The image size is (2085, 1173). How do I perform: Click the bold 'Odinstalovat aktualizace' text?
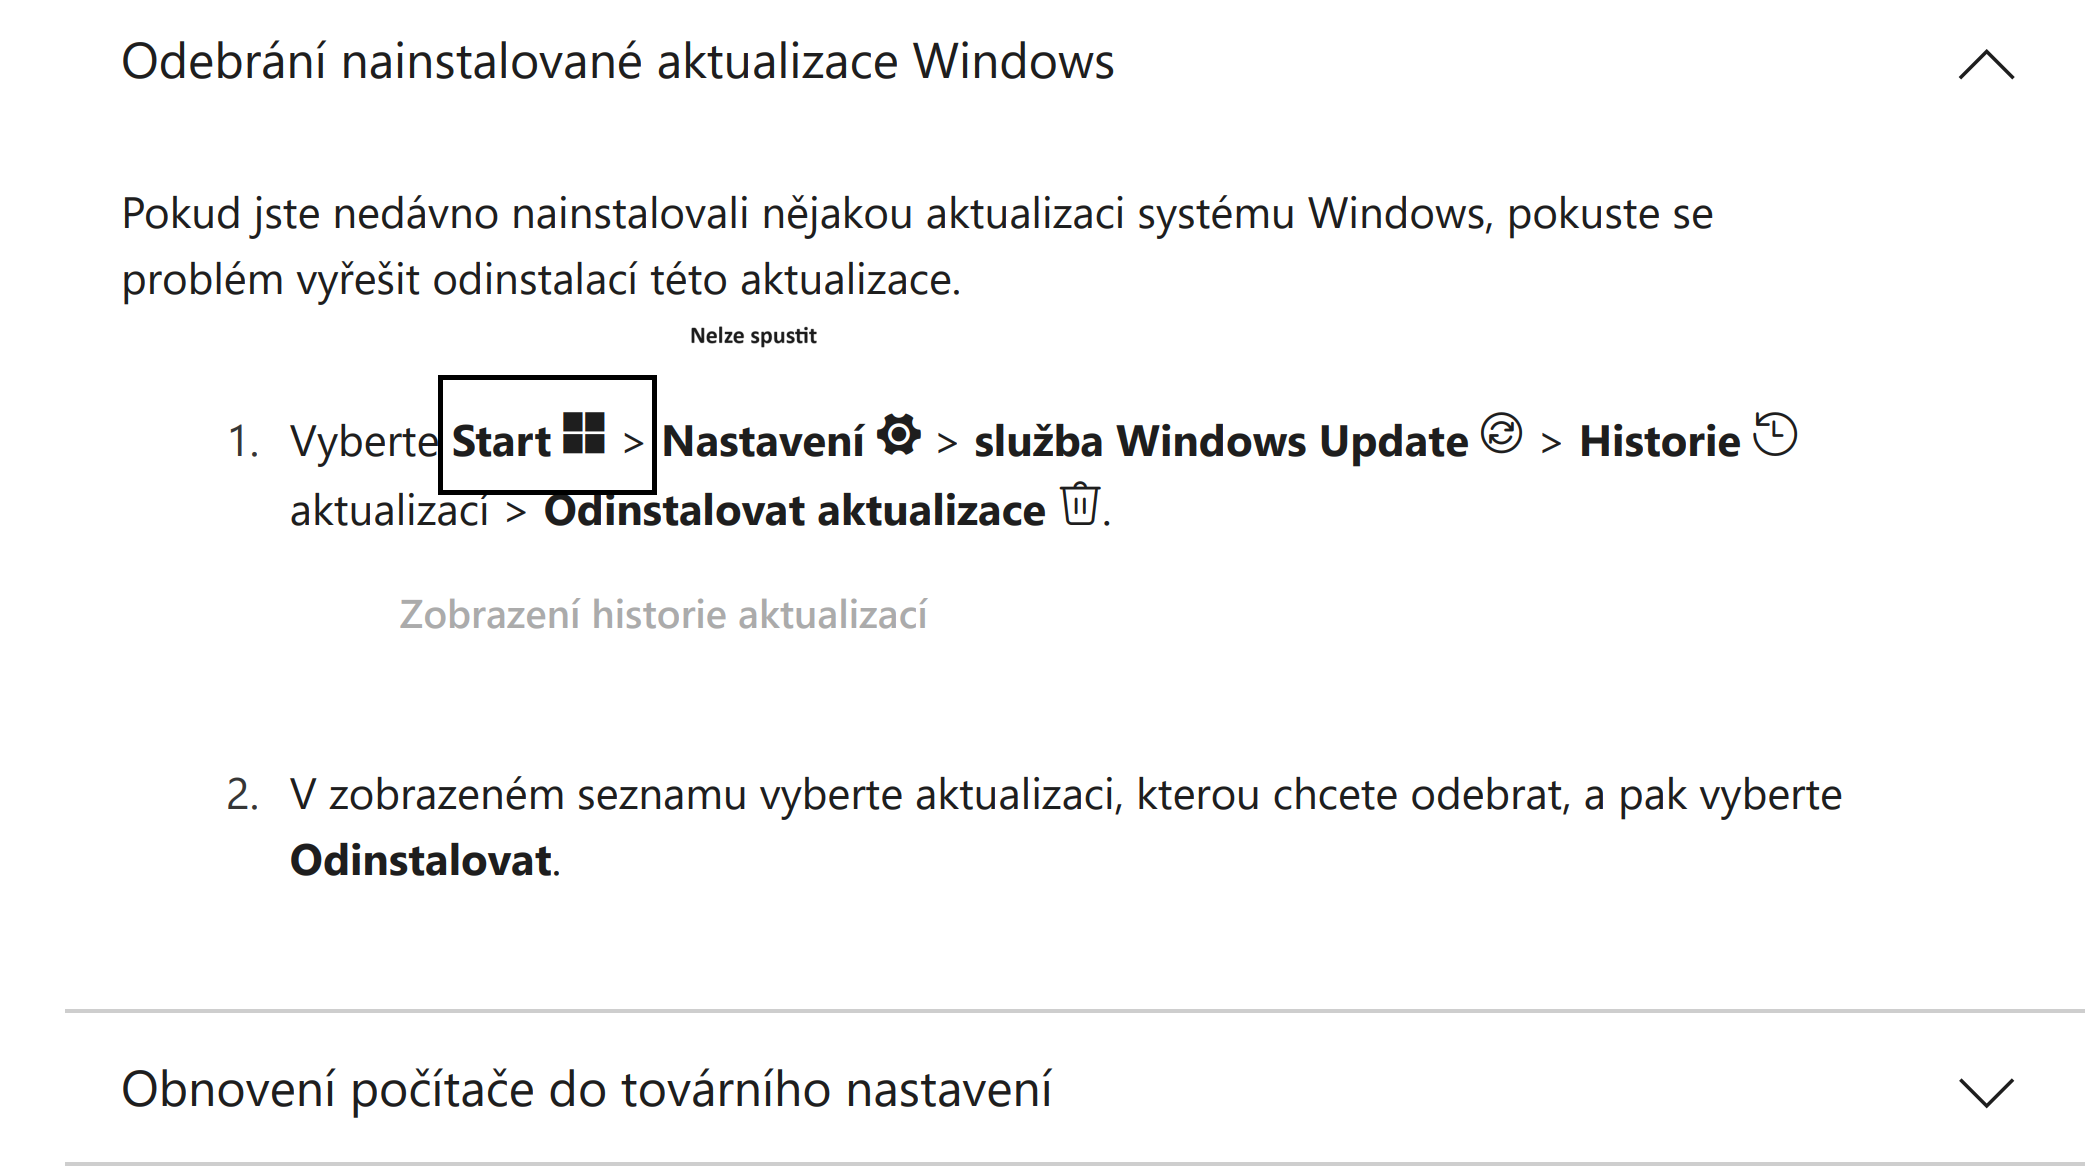tap(794, 511)
